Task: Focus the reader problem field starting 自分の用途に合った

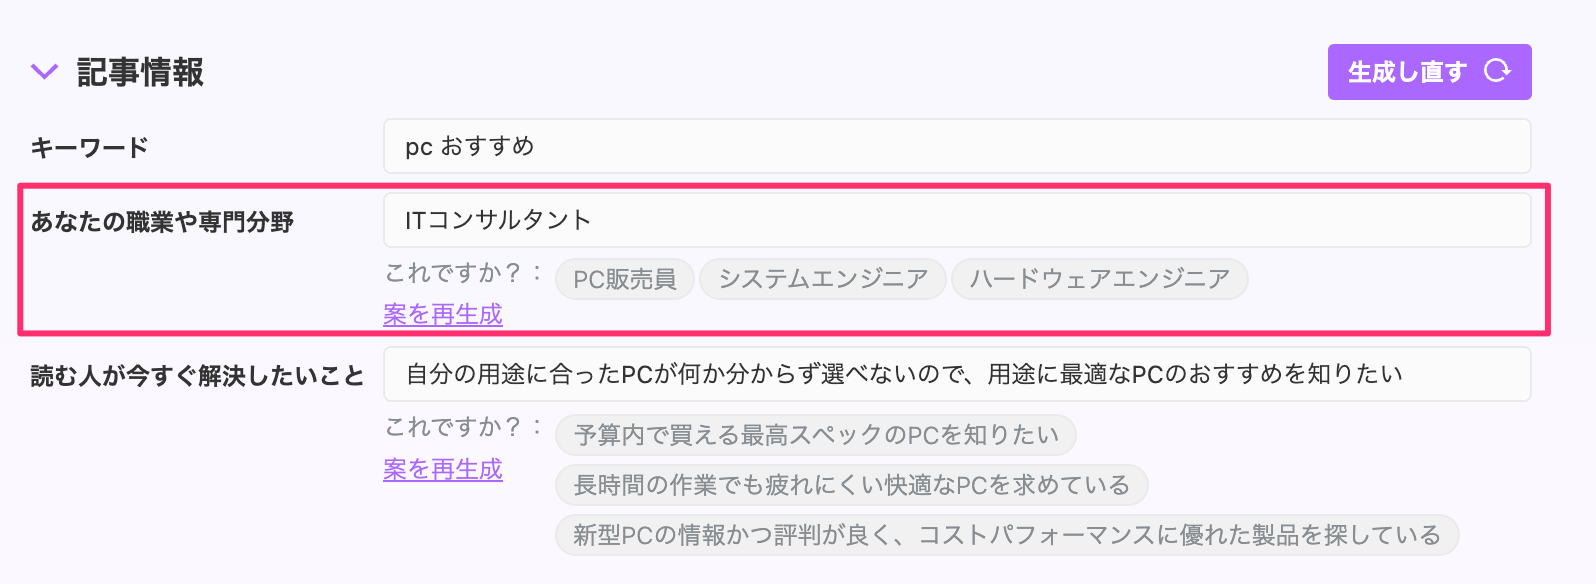Action: pos(957,374)
